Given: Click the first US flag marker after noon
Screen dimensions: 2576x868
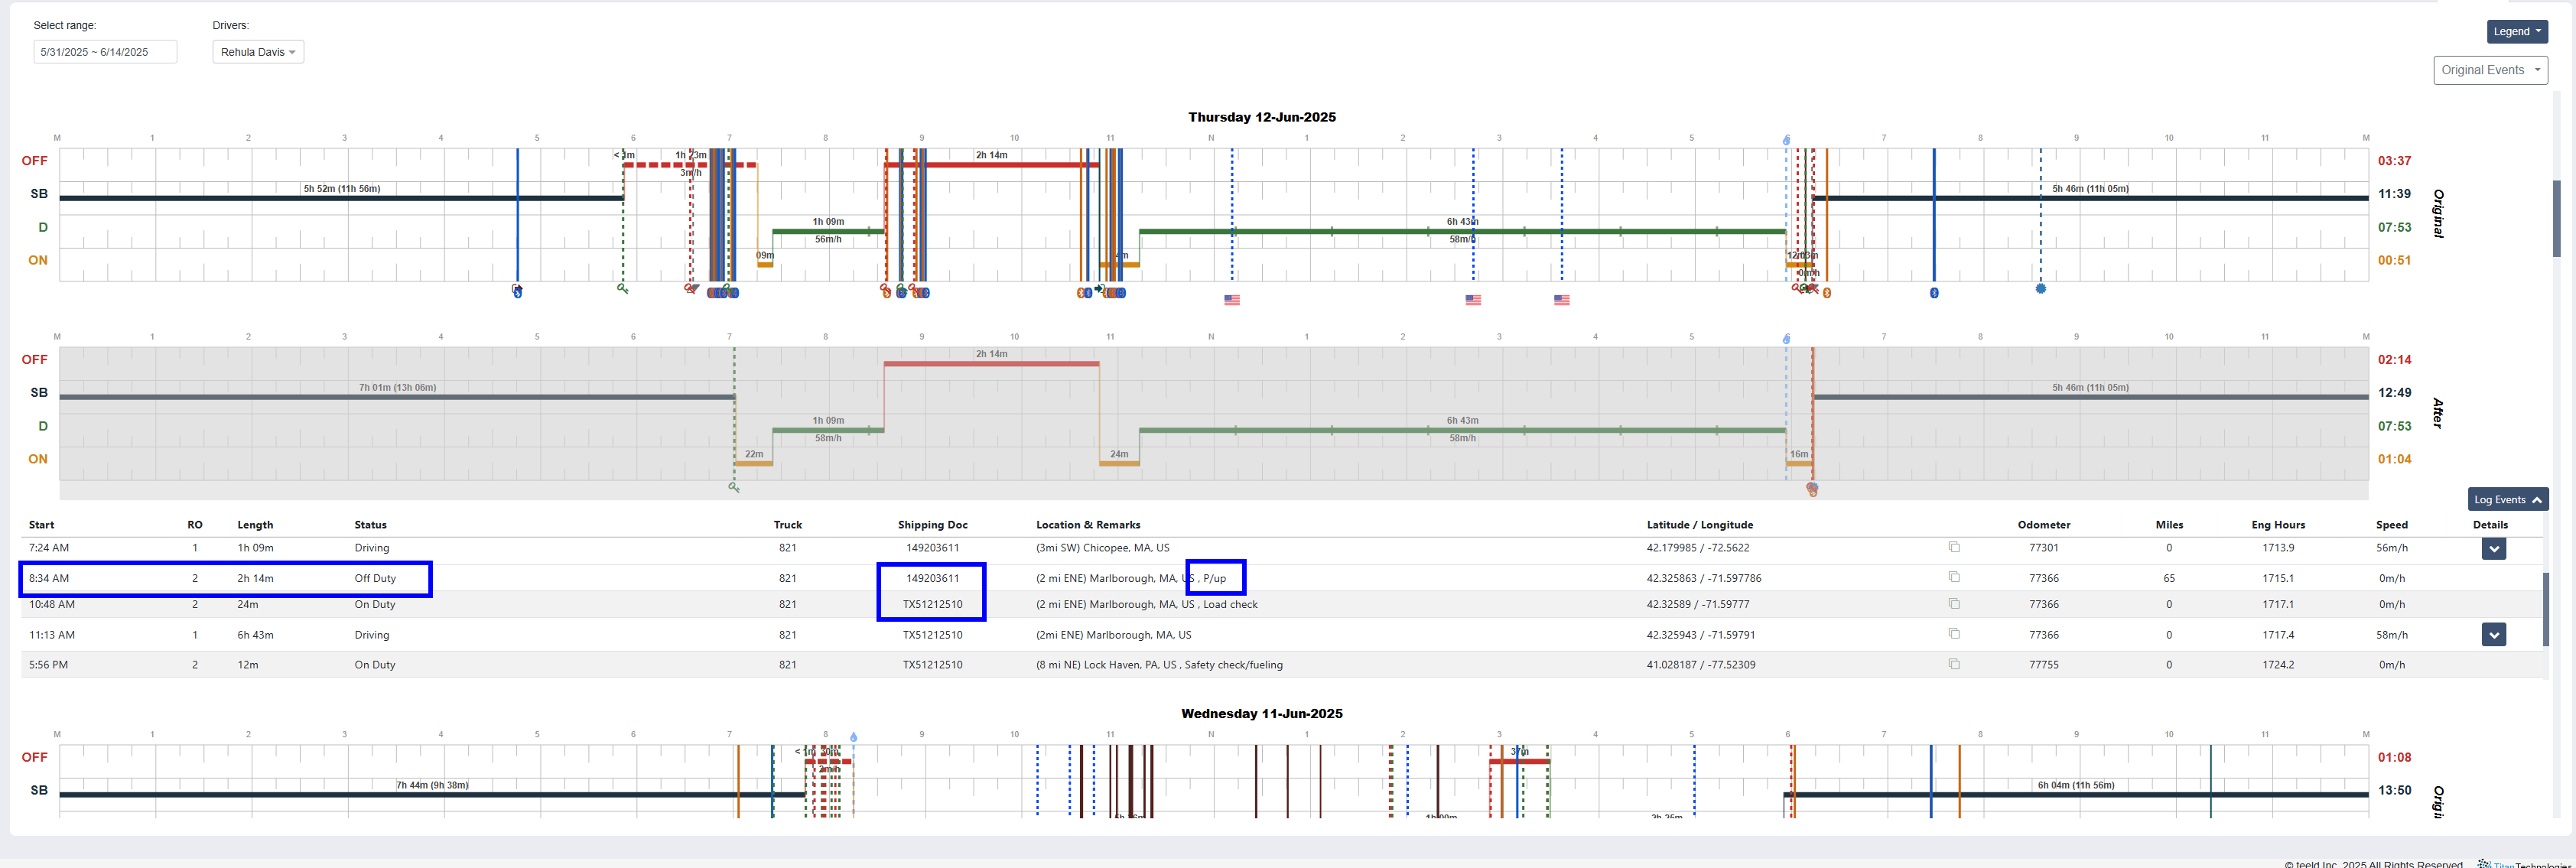Looking at the screenshot, I should coord(1232,300).
